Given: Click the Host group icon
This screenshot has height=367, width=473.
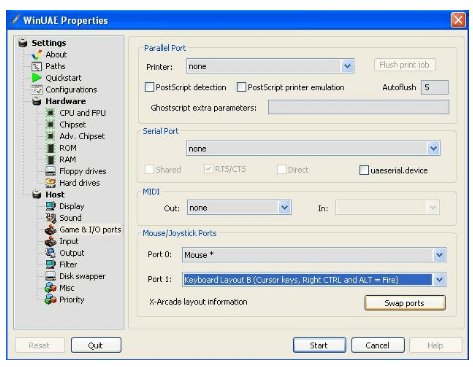Looking at the screenshot, I should pos(36,194).
